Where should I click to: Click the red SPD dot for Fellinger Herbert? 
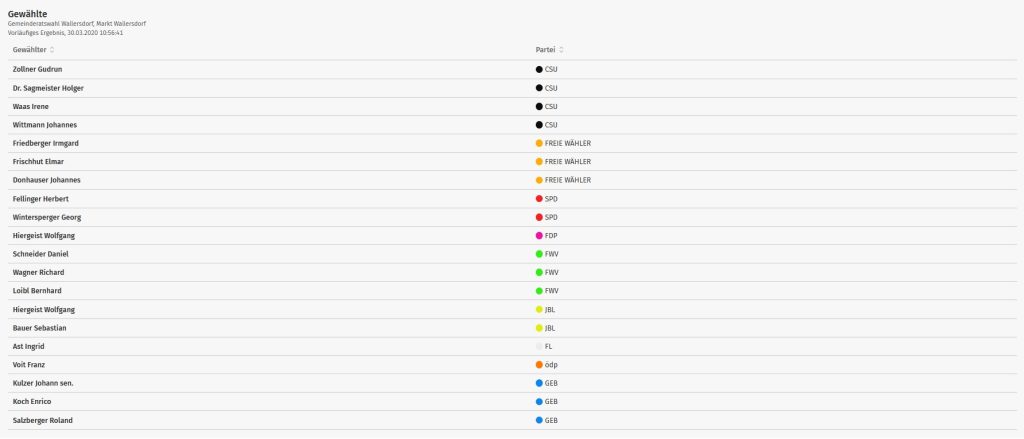(x=539, y=199)
